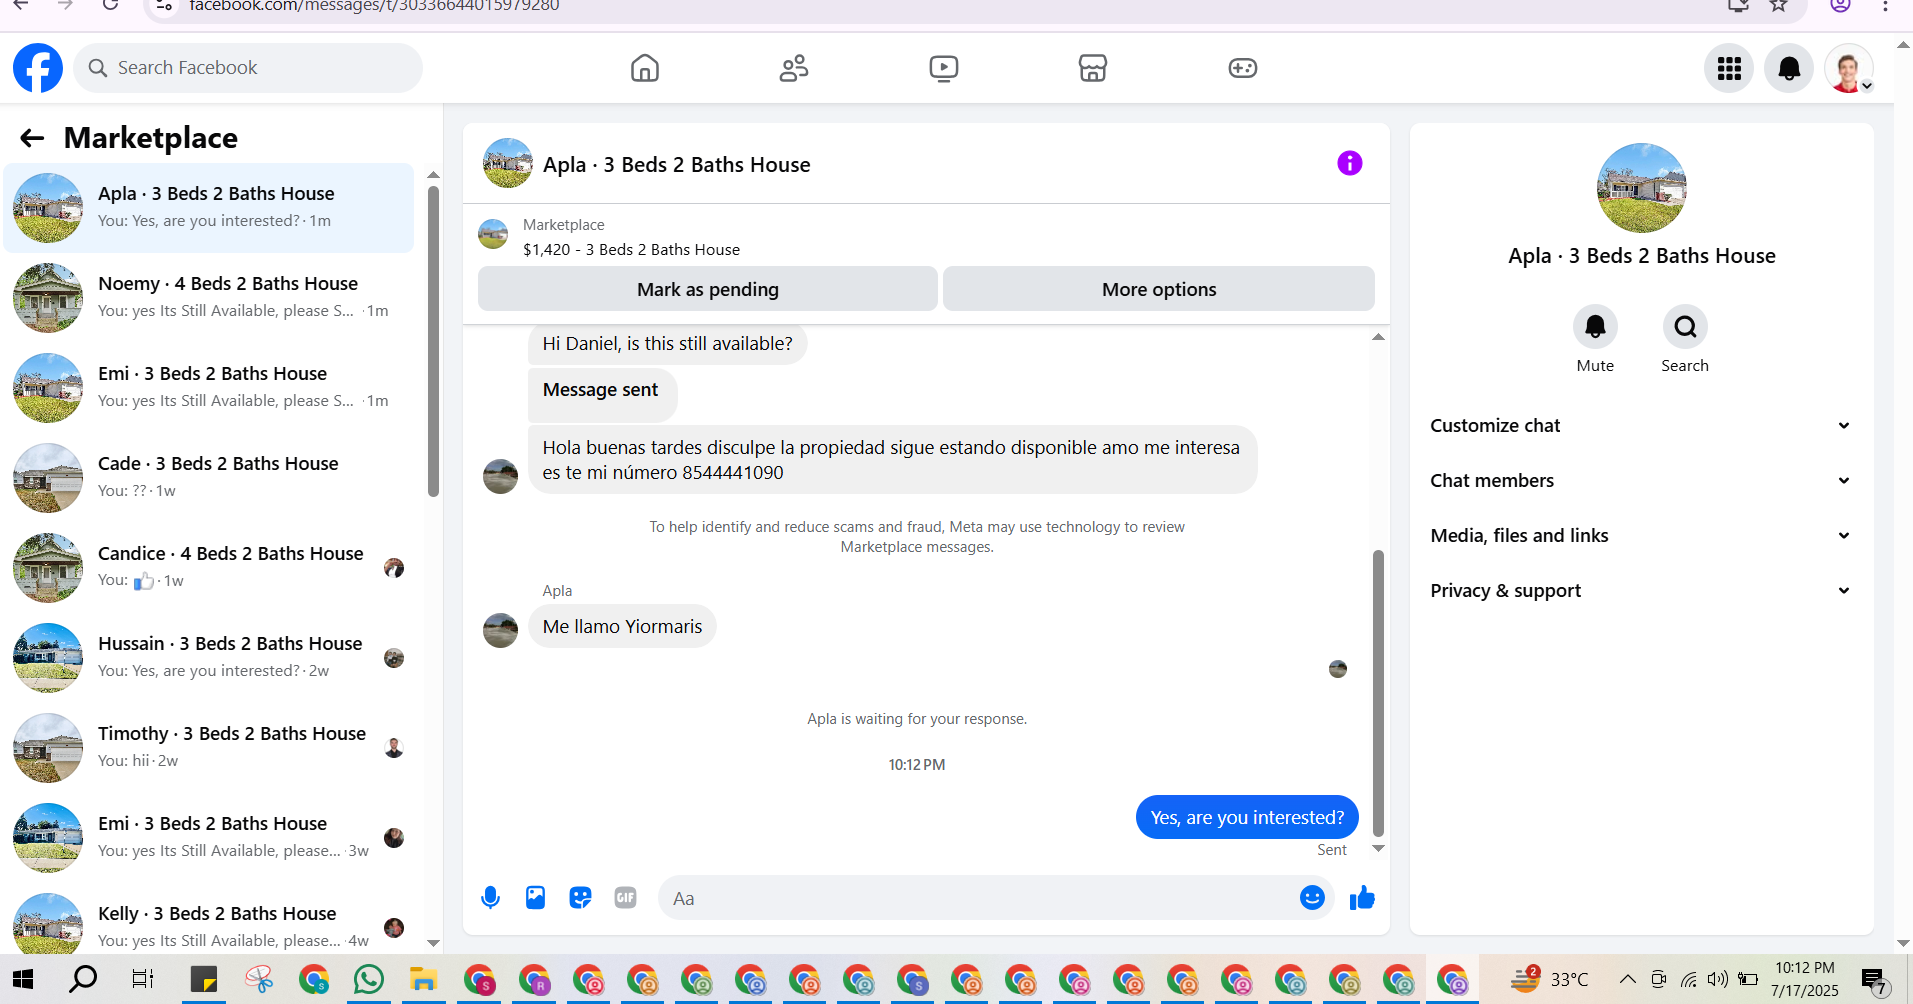Open Cade 3 Beds 2 Baths House conversation
Viewport: 1913px width, 1004px height.
click(209, 478)
